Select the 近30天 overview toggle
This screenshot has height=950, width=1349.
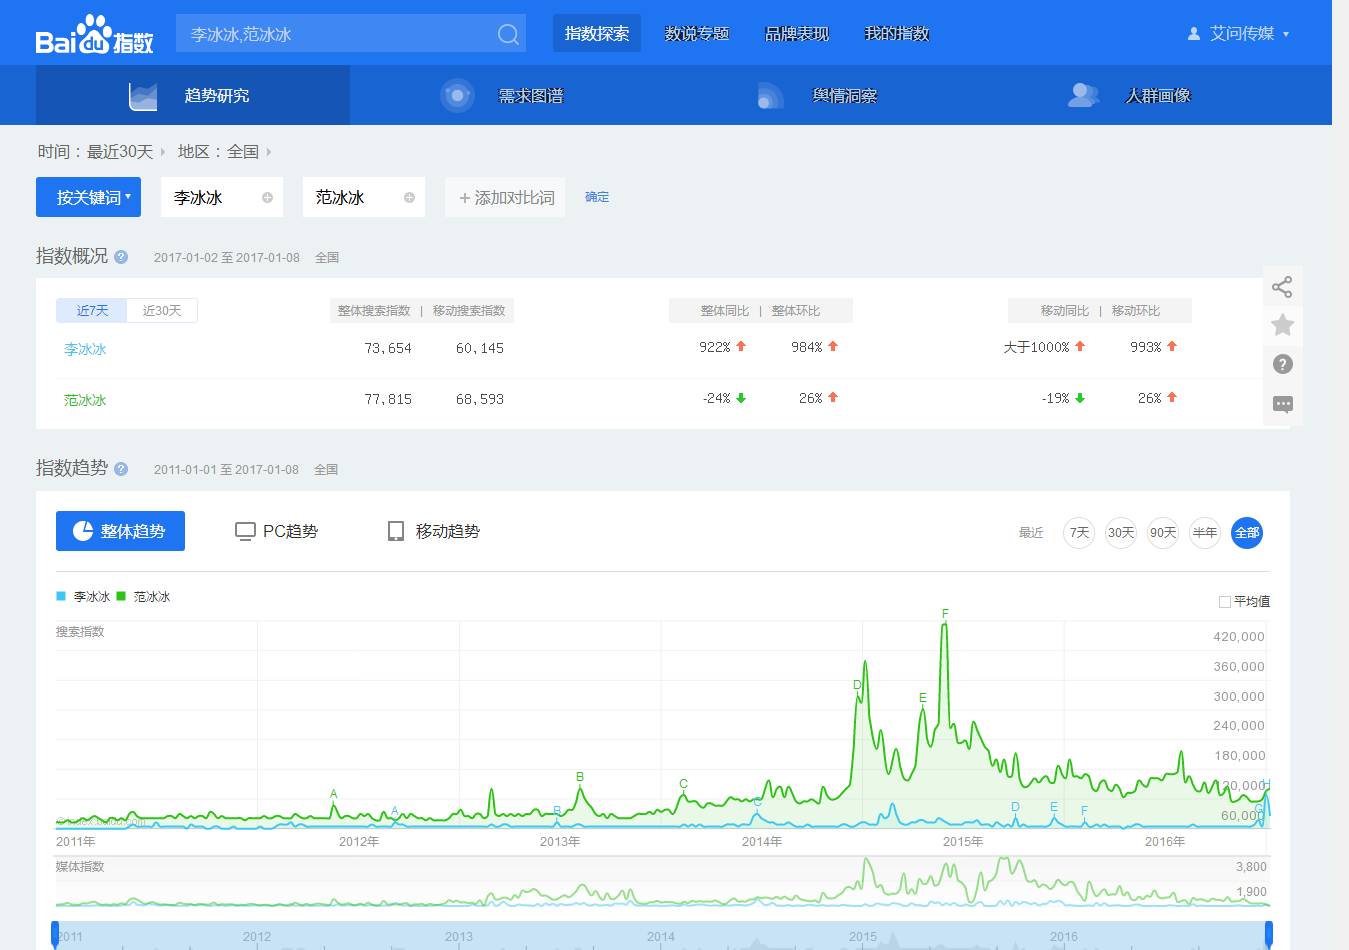(162, 311)
